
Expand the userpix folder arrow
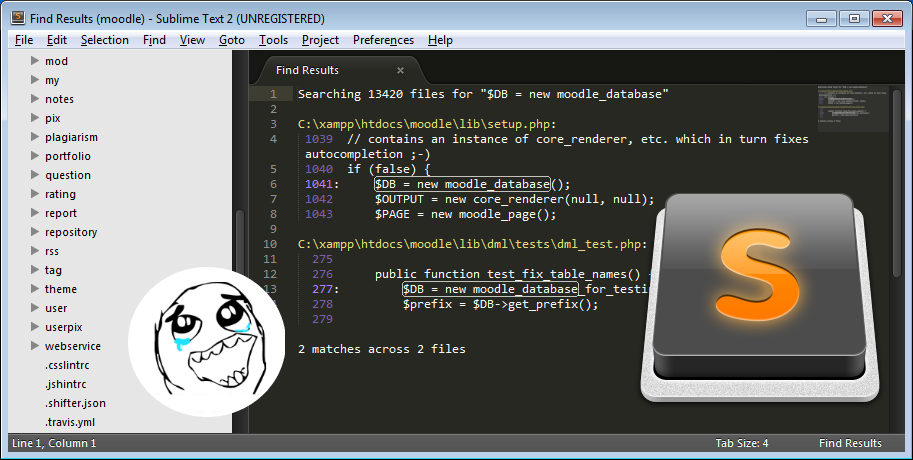(35, 327)
